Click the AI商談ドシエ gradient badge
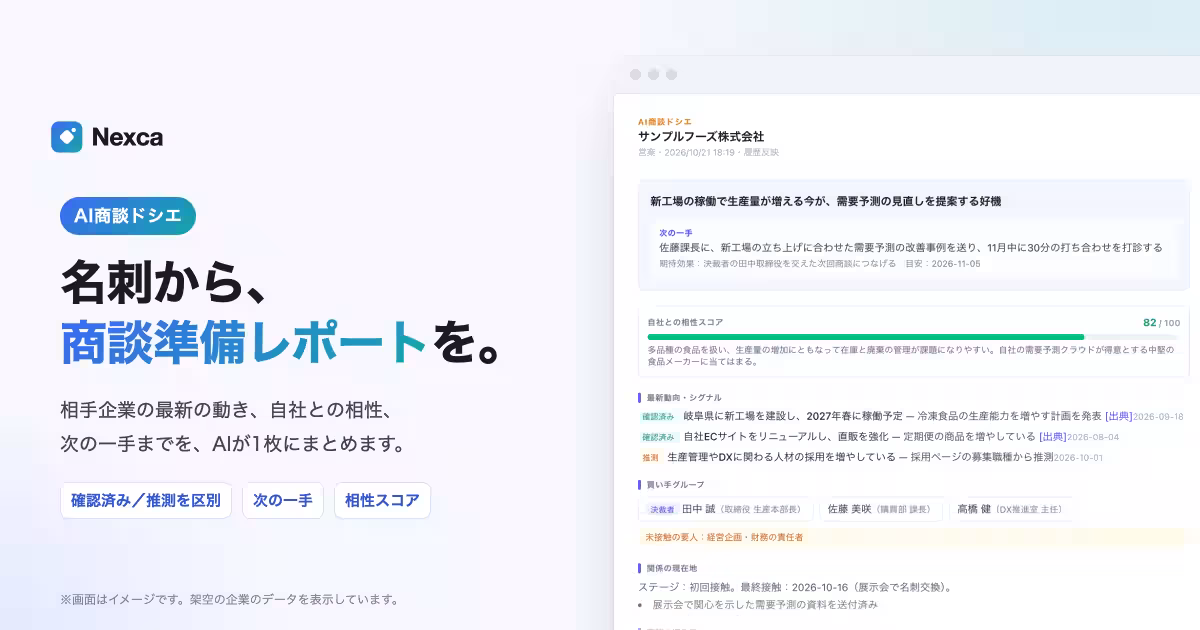The height and width of the screenshot is (630, 1200). tap(127, 216)
